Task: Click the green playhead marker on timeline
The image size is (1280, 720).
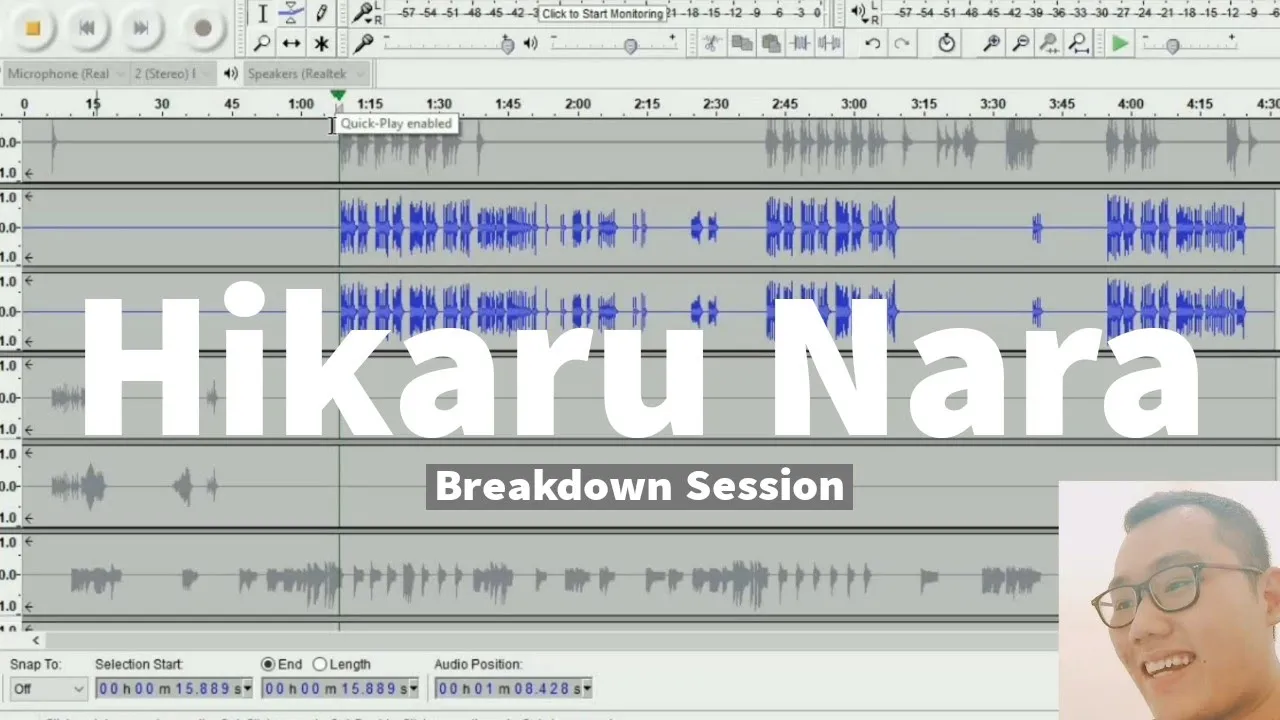Action: pos(338,96)
